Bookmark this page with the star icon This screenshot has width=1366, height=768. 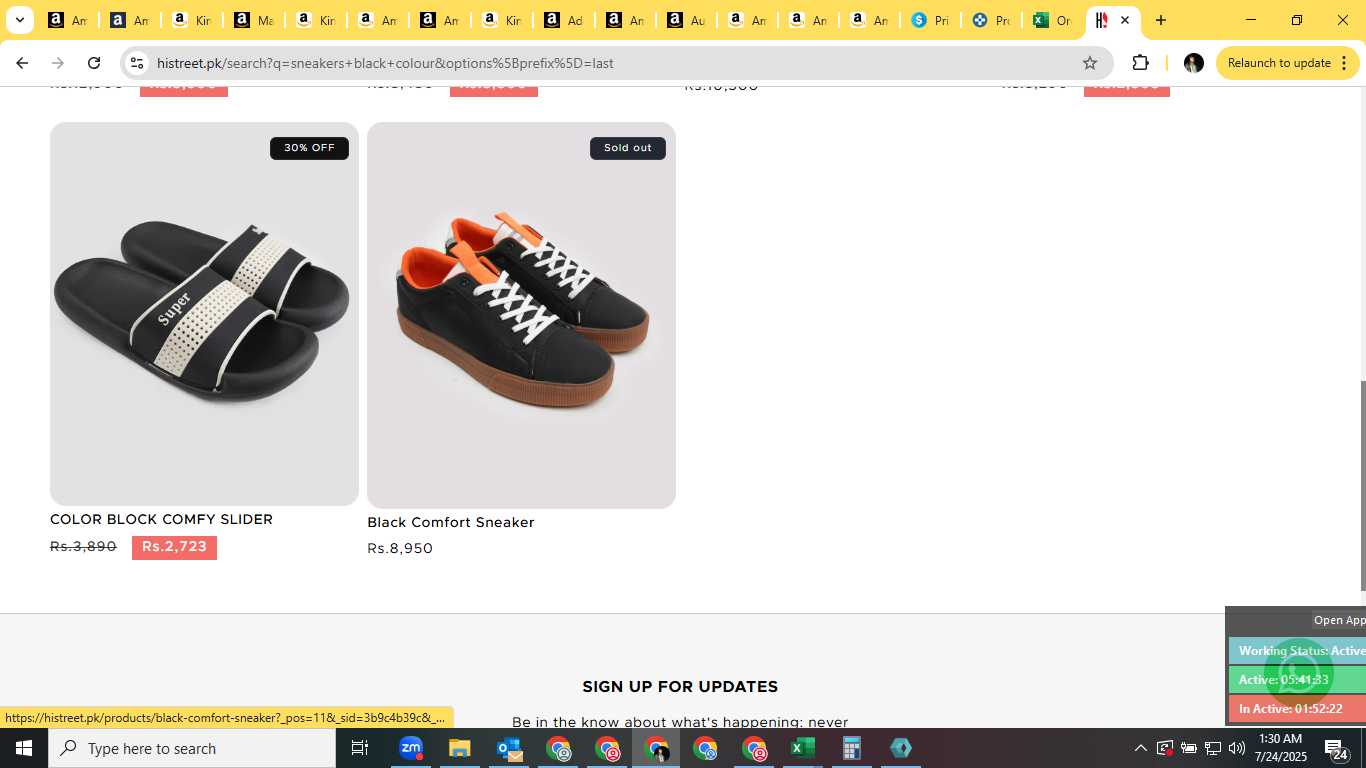click(1090, 63)
